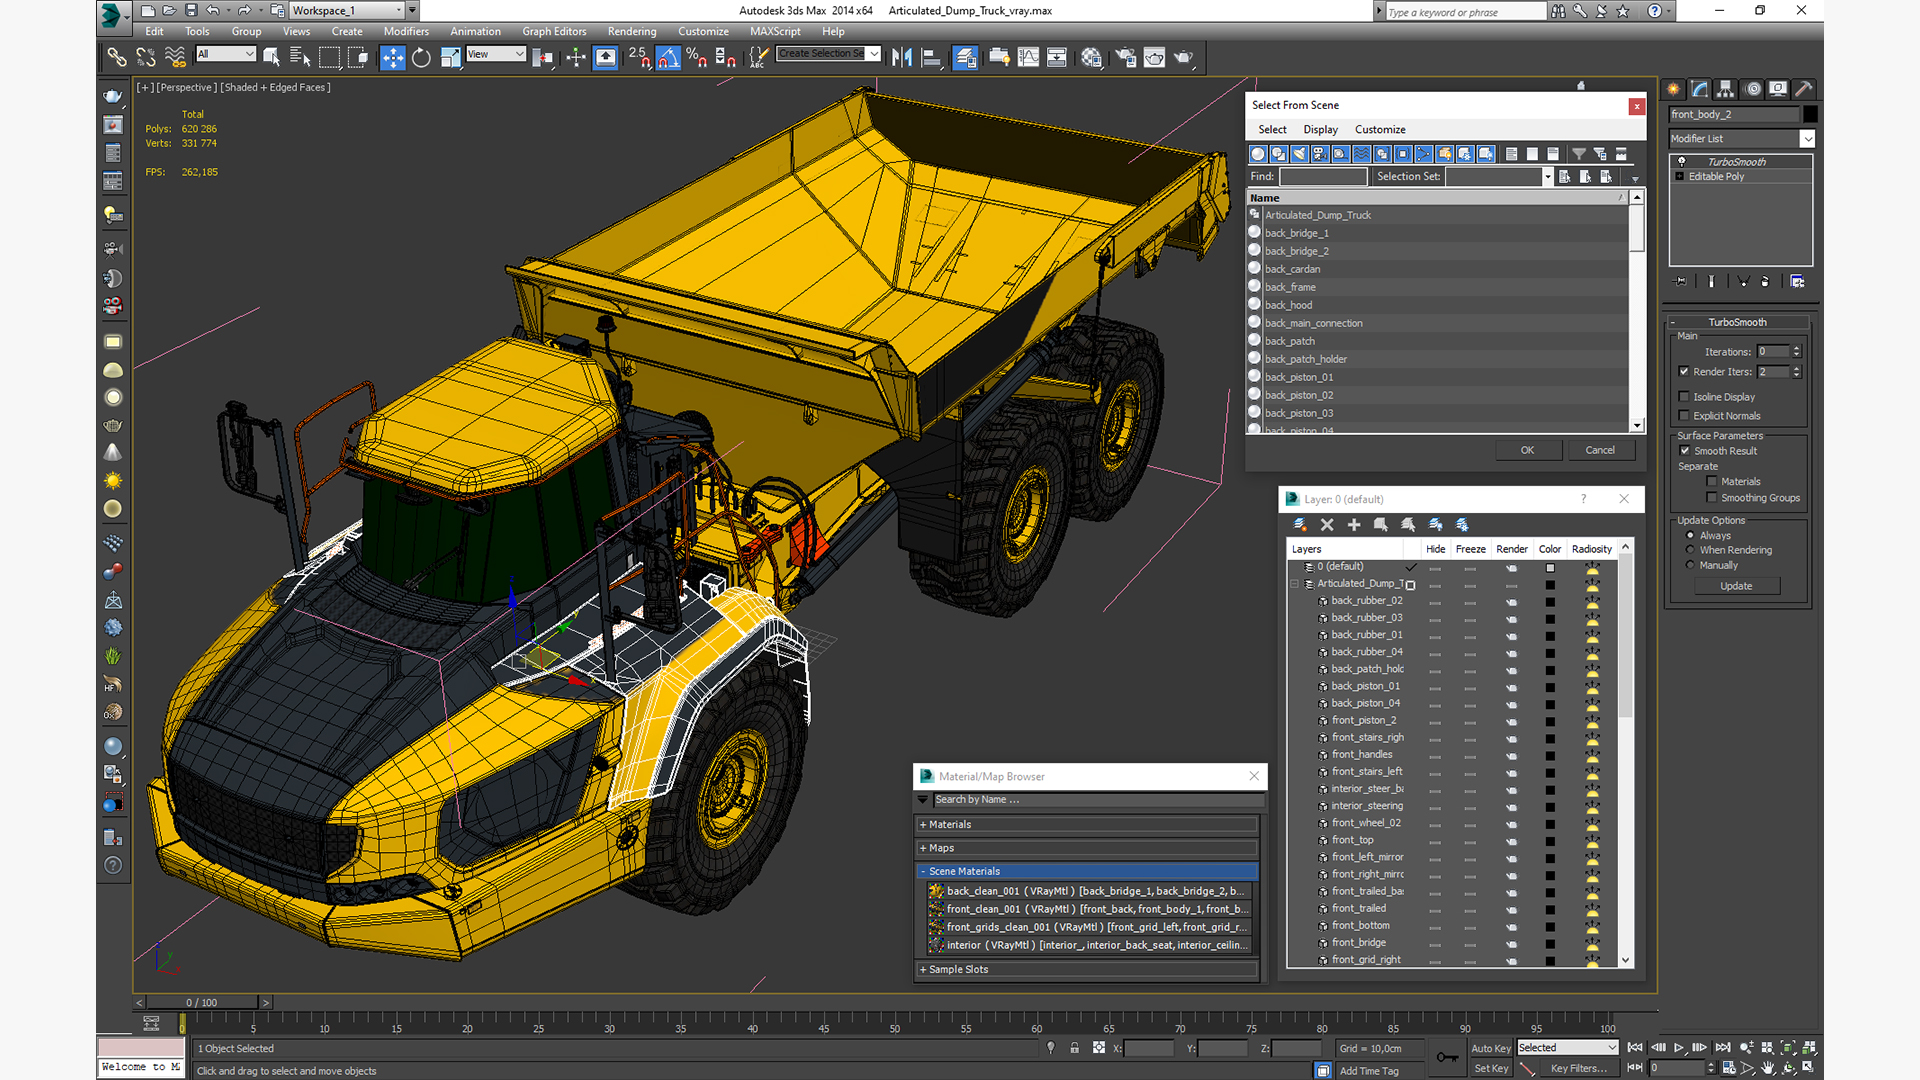Click Configure Modifier Sets icon
The height and width of the screenshot is (1080, 1920).
point(1797,282)
